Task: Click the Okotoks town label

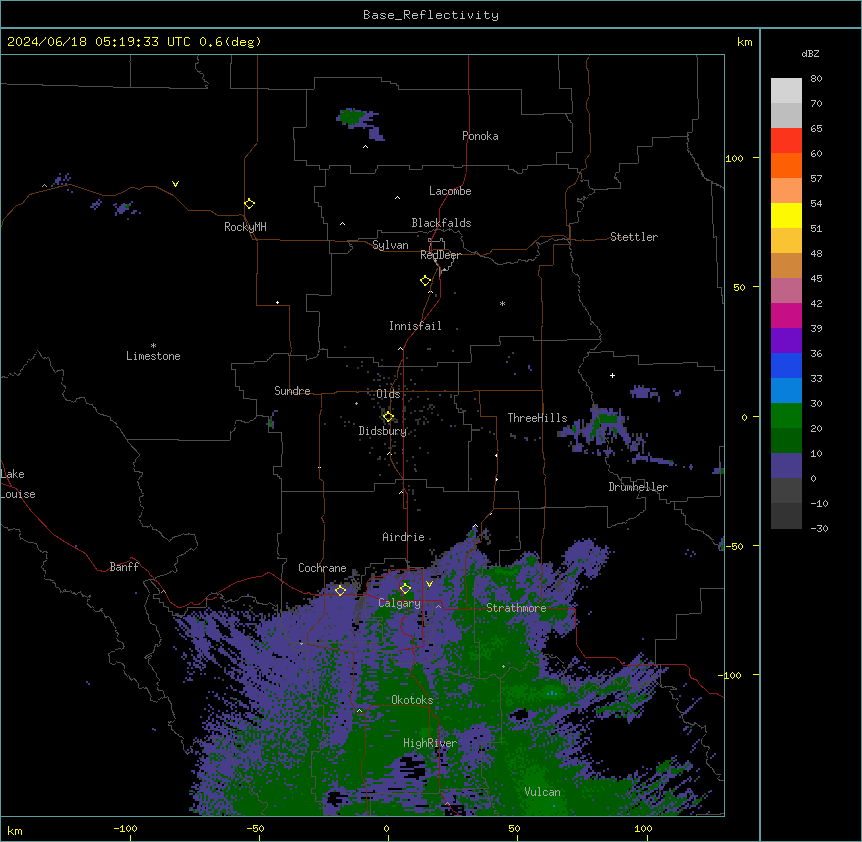Action: tap(412, 700)
